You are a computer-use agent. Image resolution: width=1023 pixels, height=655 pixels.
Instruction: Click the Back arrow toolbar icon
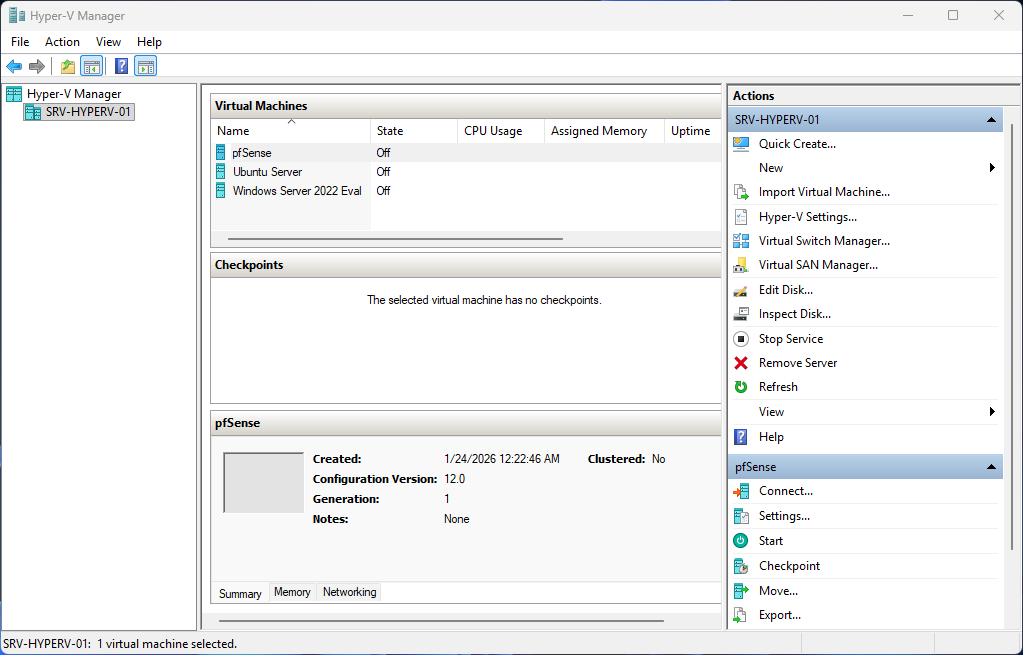click(14, 67)
